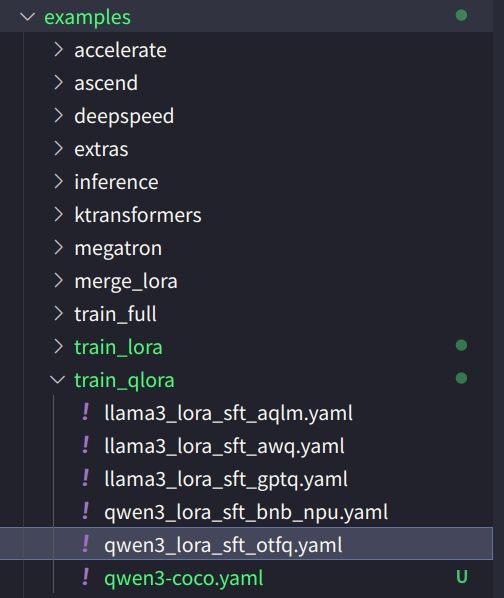Collapse the train_qlora folder chevron
Image resolution: width=504 pixels, height=598 pixels.
pyautogui.click(x=58, y=379)
